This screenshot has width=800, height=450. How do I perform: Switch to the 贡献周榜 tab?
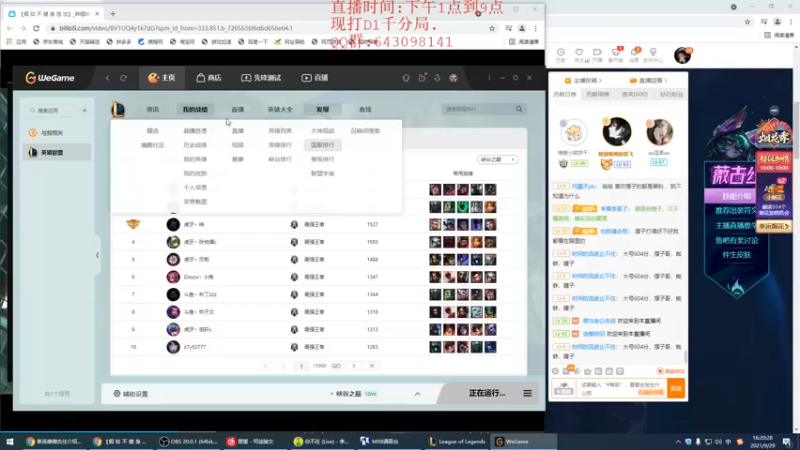[597, 94]
